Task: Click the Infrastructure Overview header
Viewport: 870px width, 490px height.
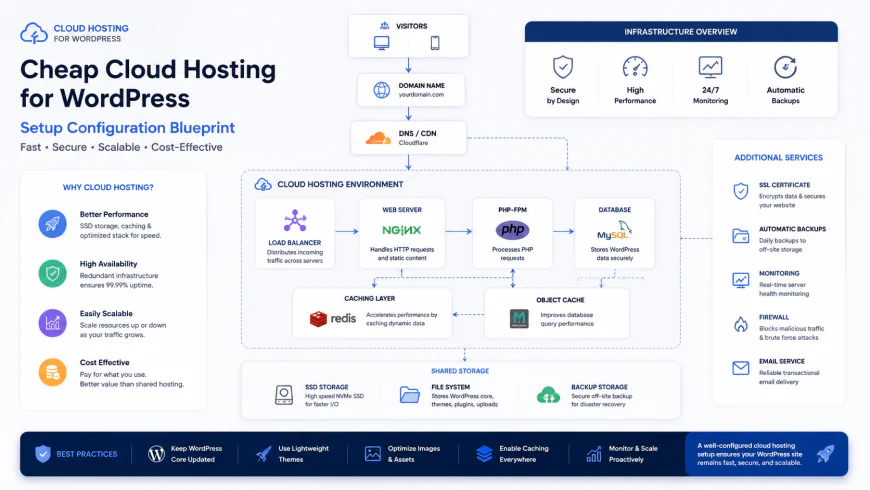Action: coord(681,32)
